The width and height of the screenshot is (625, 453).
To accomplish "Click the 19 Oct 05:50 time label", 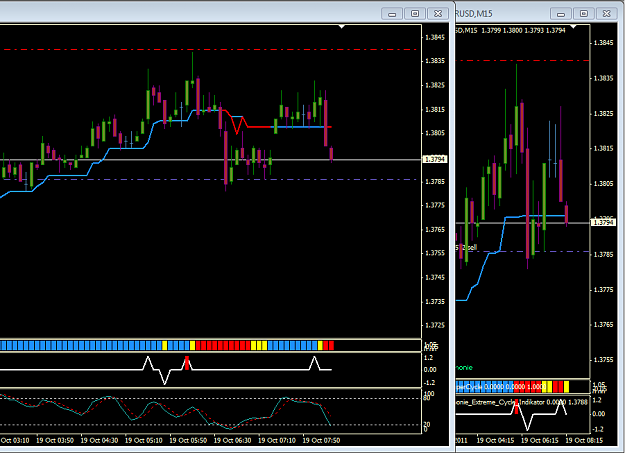I will [188, 440].
